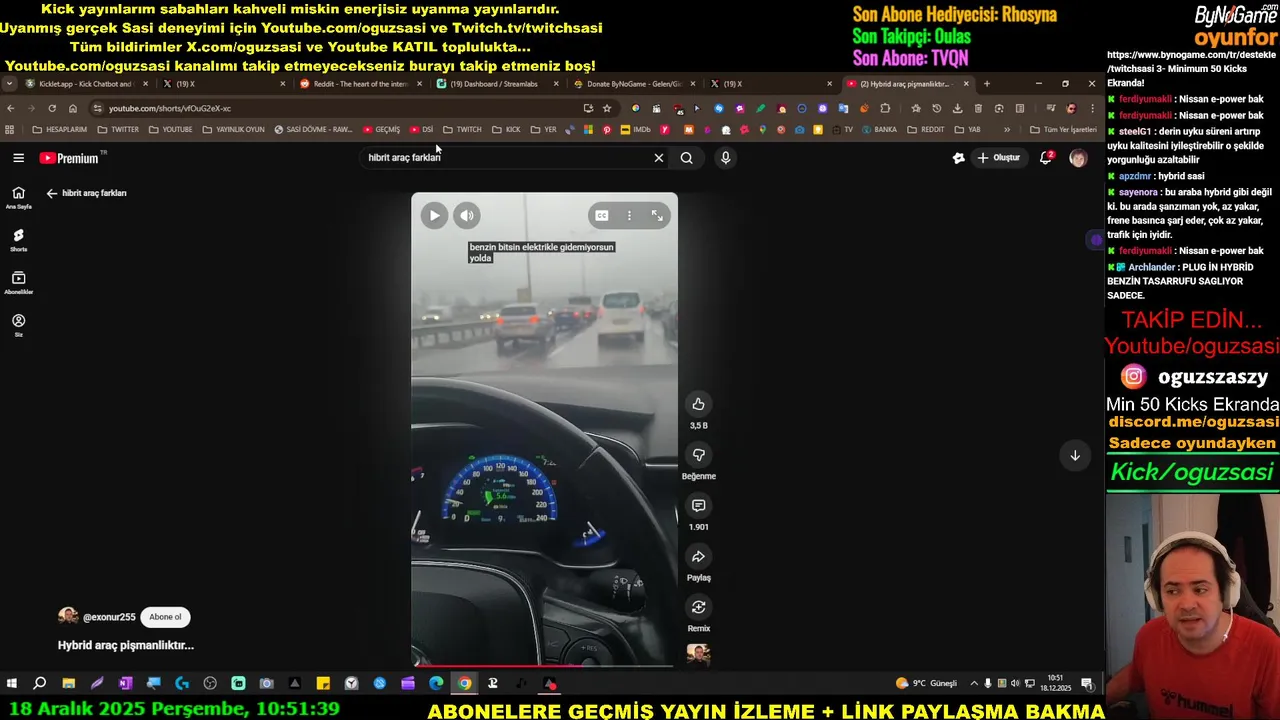Viewport: 1280px width, 720px height.
Task: Open the TWITCH bookmarks folder
Action: click(x=462, y=130)
